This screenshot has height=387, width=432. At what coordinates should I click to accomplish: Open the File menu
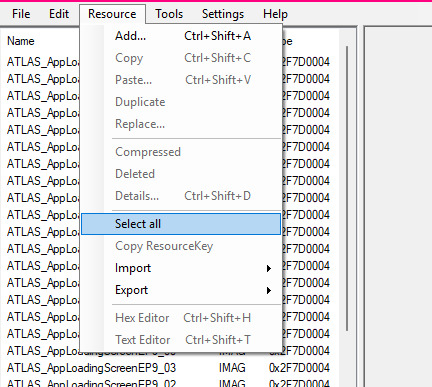pyautogui.click(x=21, y=14)
